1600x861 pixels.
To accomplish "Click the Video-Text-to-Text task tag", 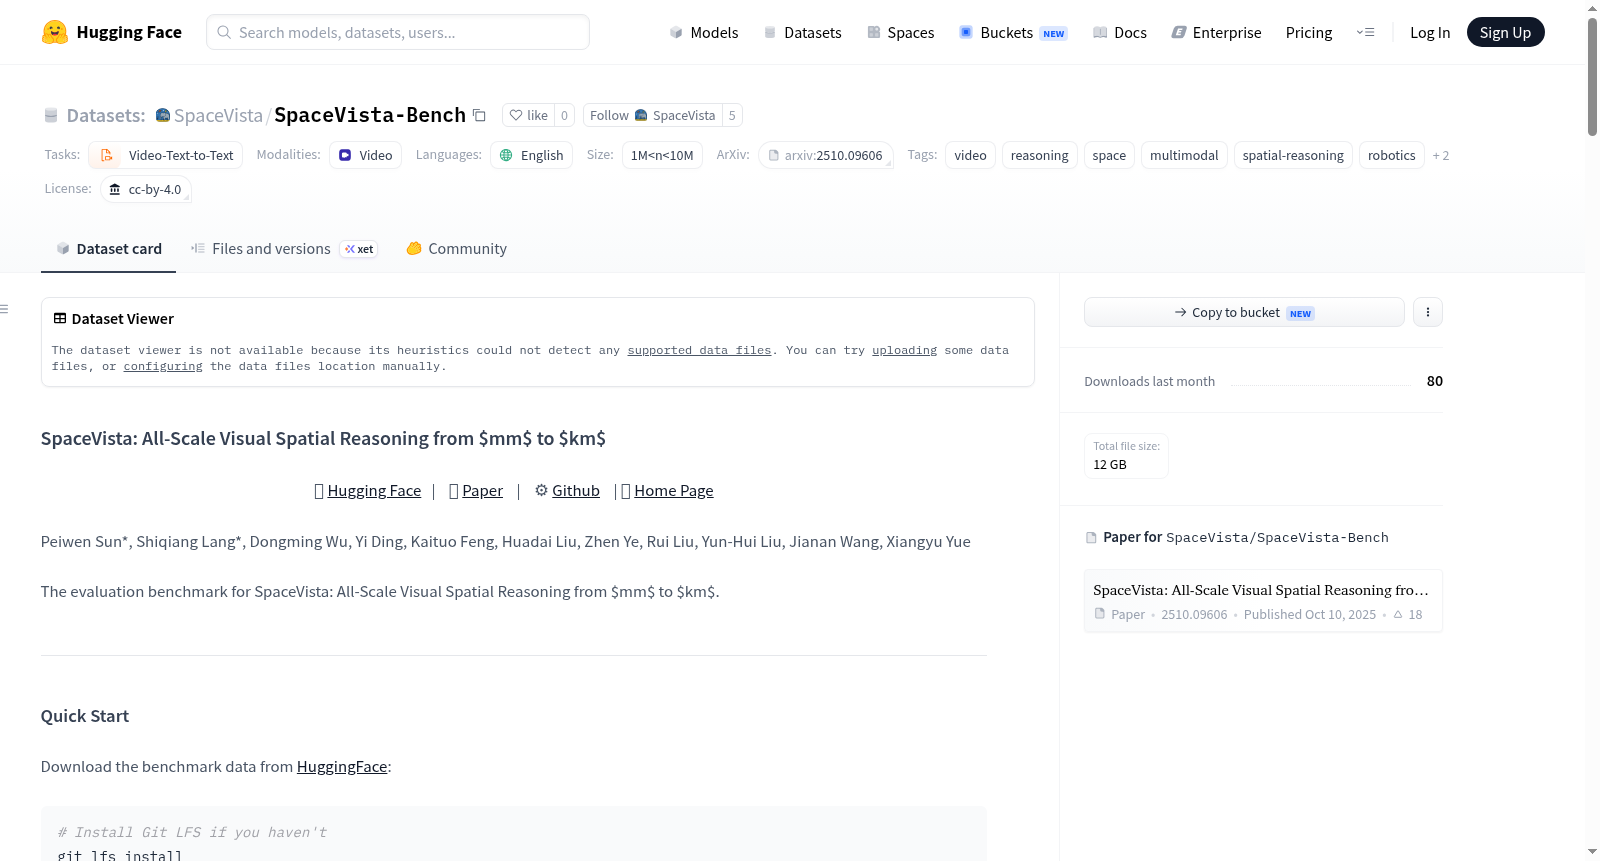I will pos(166,155).
